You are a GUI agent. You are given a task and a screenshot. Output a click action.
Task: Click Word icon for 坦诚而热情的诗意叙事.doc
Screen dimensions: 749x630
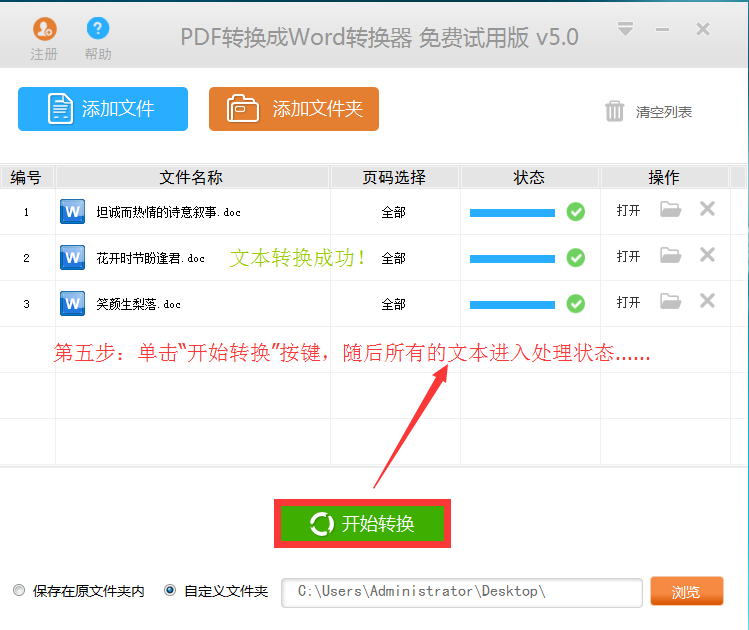73,212
